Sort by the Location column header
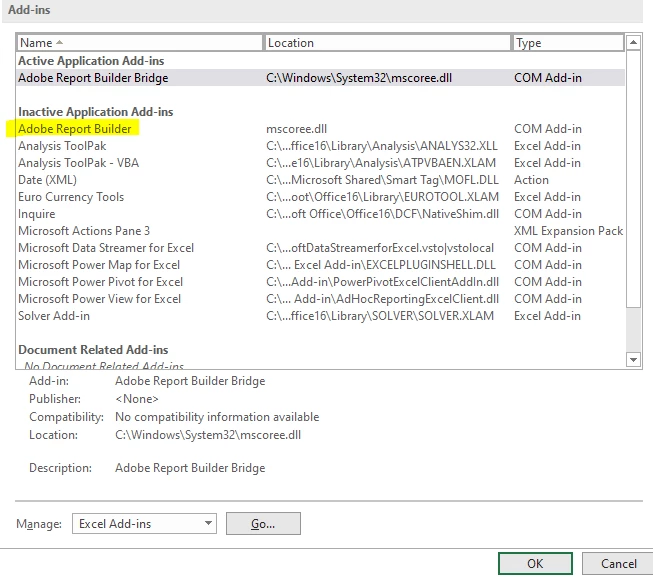The height and width of the screenshot is (581, 653). point(388,43)
